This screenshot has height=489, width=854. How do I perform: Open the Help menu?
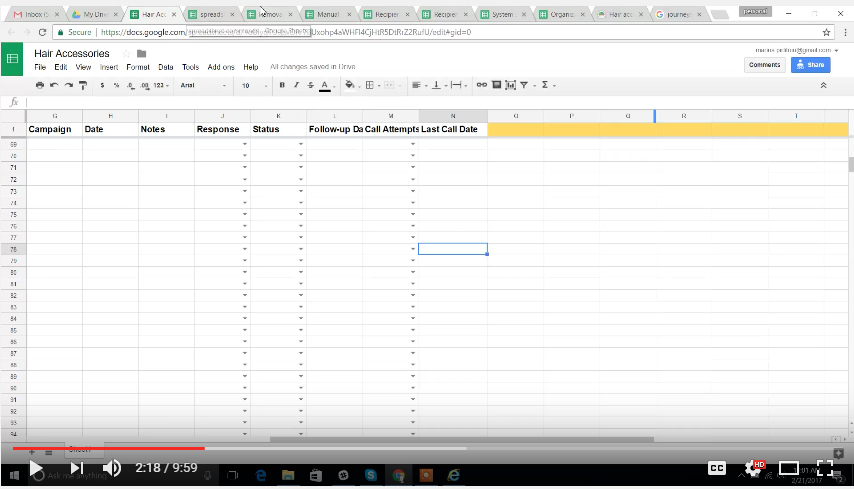click(251, 67)
